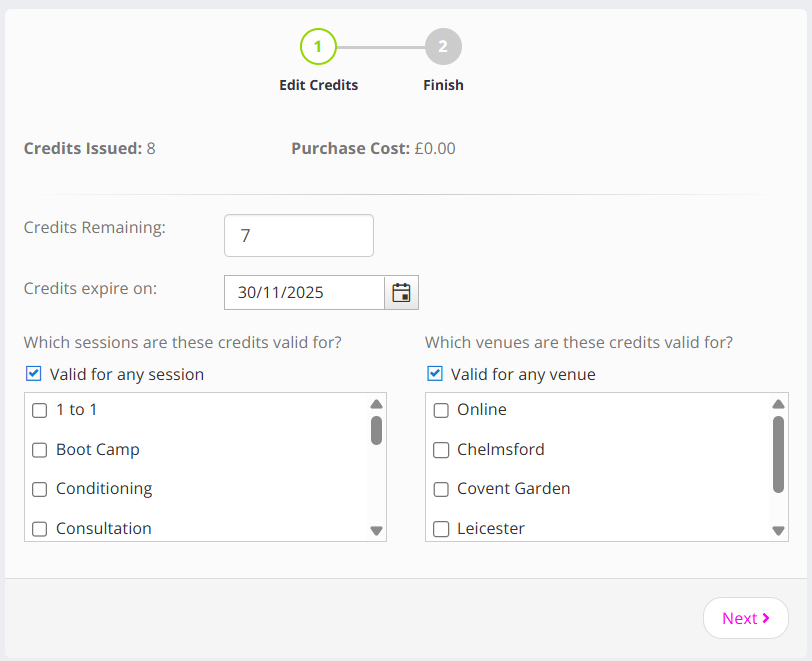Select the Online venue checkbox
The height and width of the screenshot is (661, 812).
click(x=441, y=410)
